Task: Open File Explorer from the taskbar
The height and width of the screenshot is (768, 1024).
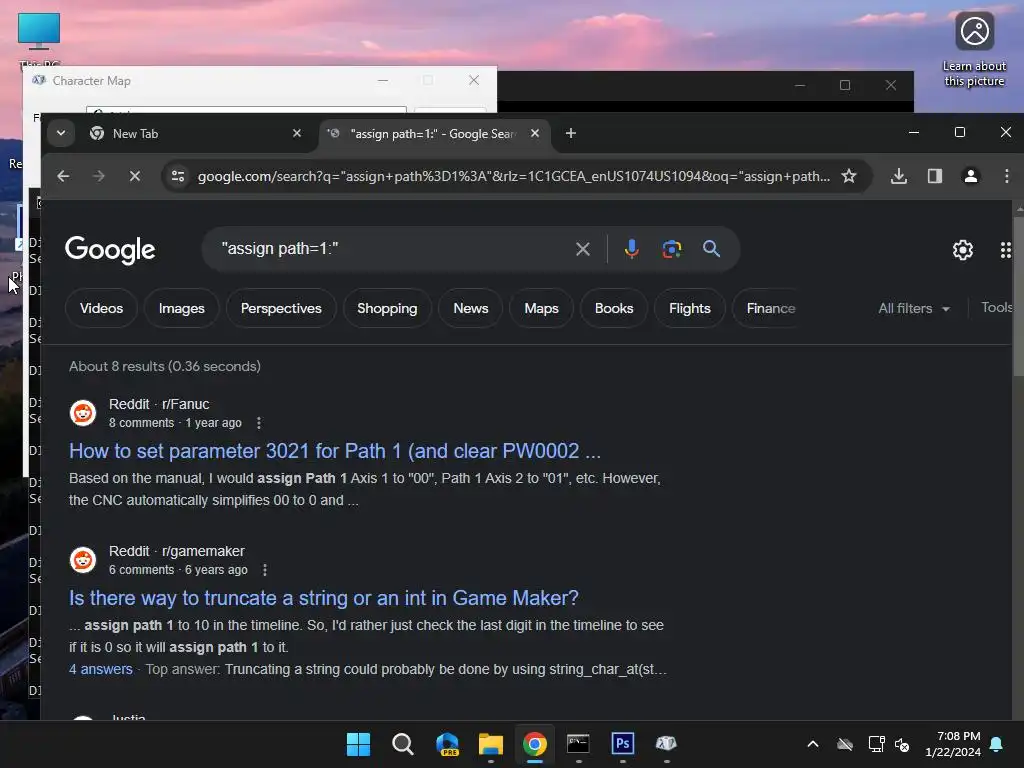Action: tap(490, 744)
